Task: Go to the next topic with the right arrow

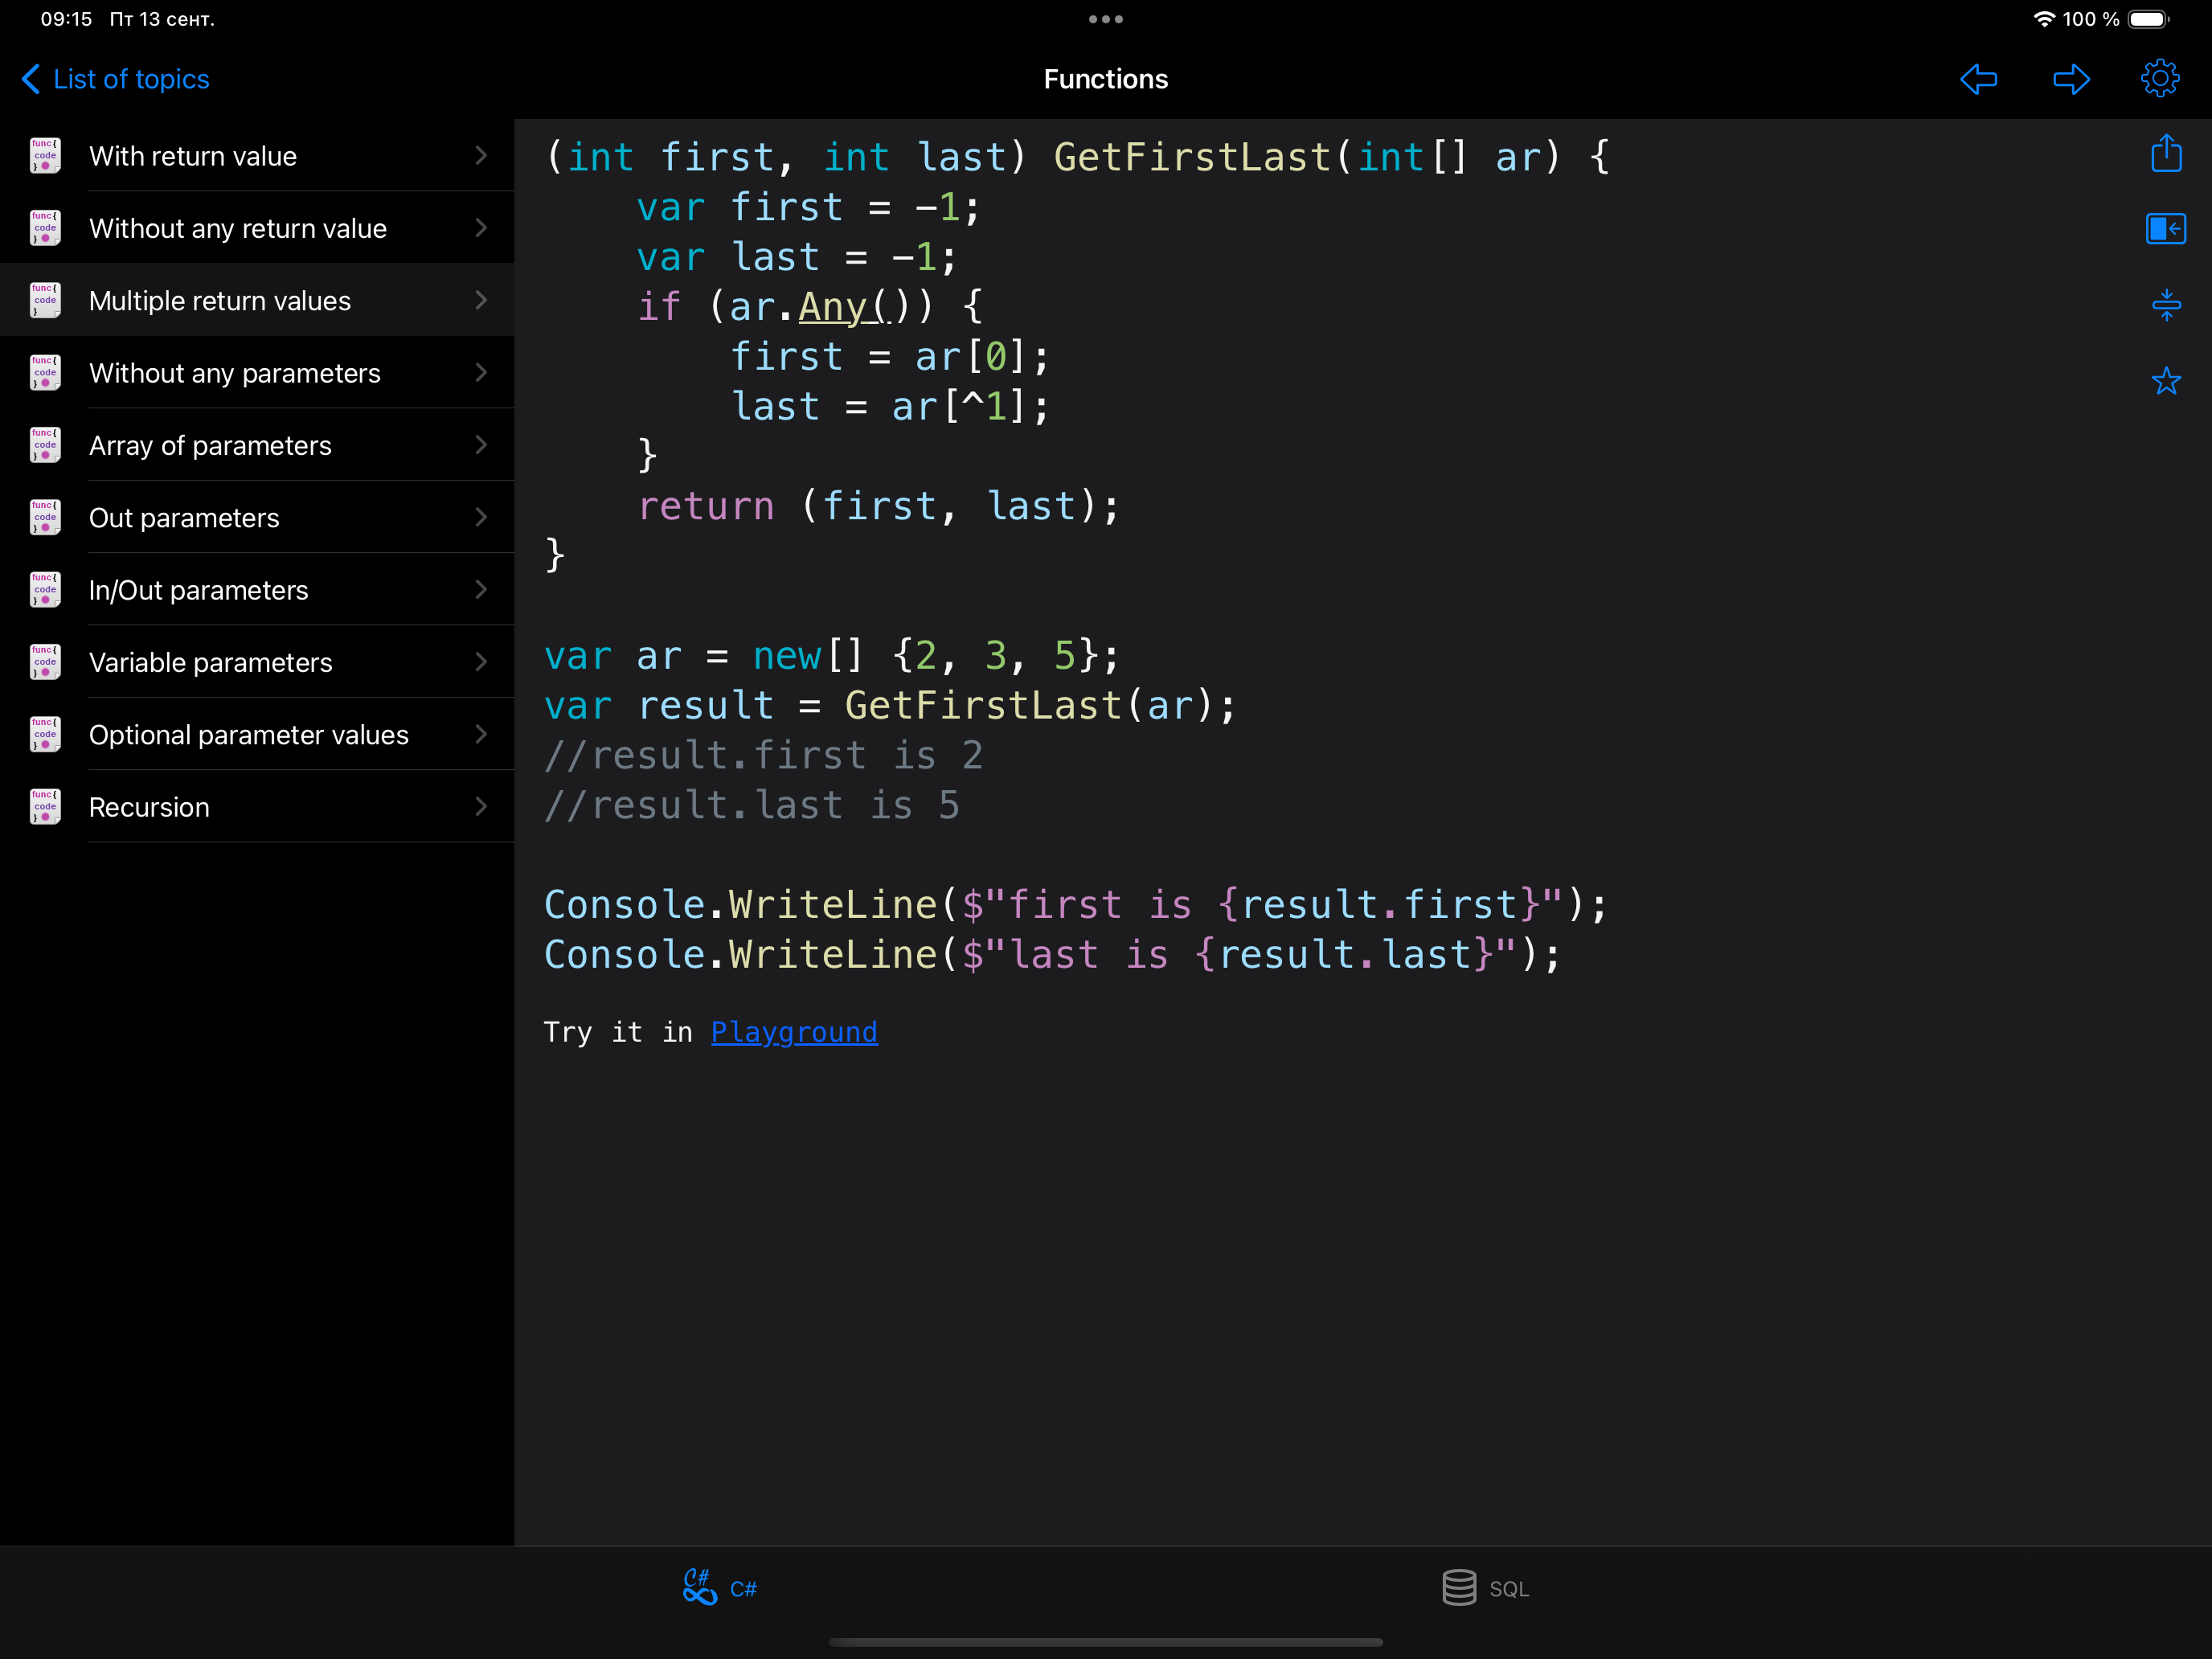Action: click(2071, 79)
